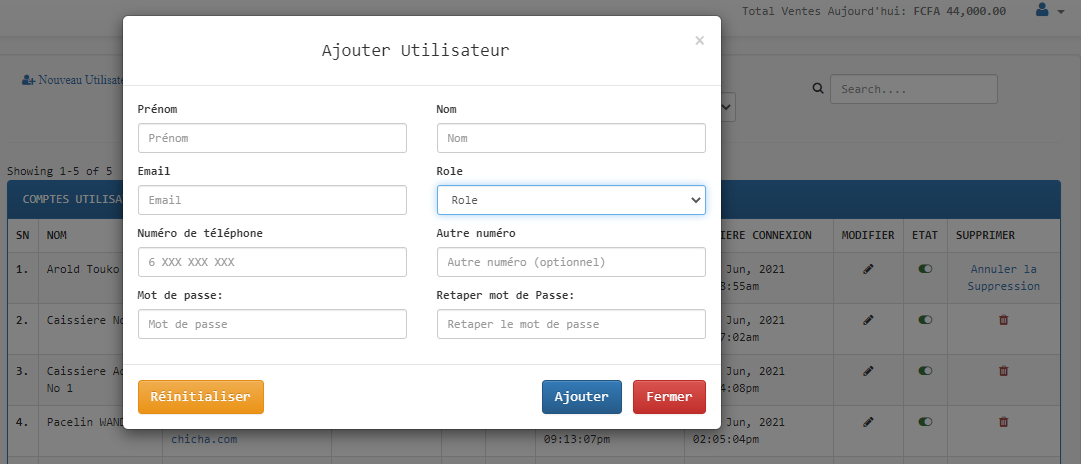
Task: Click the Réinitialiser button
Action: point(200,397)
